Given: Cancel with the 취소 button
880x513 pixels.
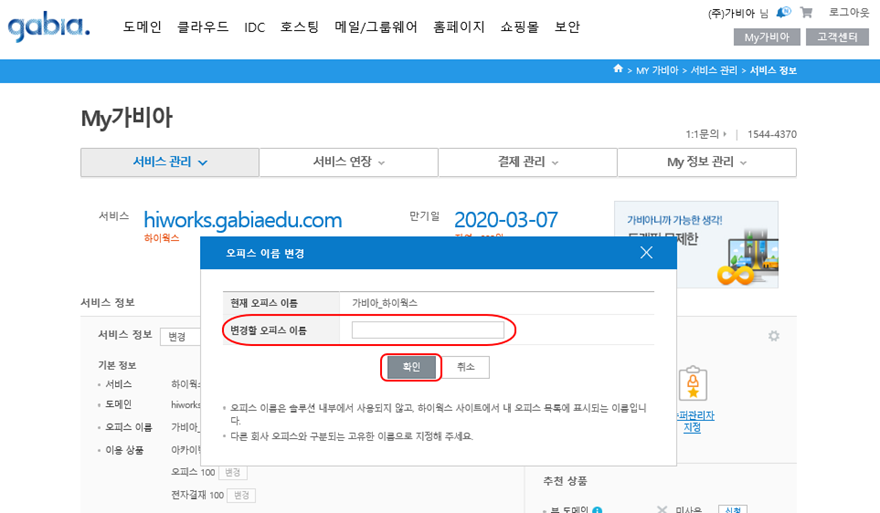Looking at the screenshot, I should 466,367.
